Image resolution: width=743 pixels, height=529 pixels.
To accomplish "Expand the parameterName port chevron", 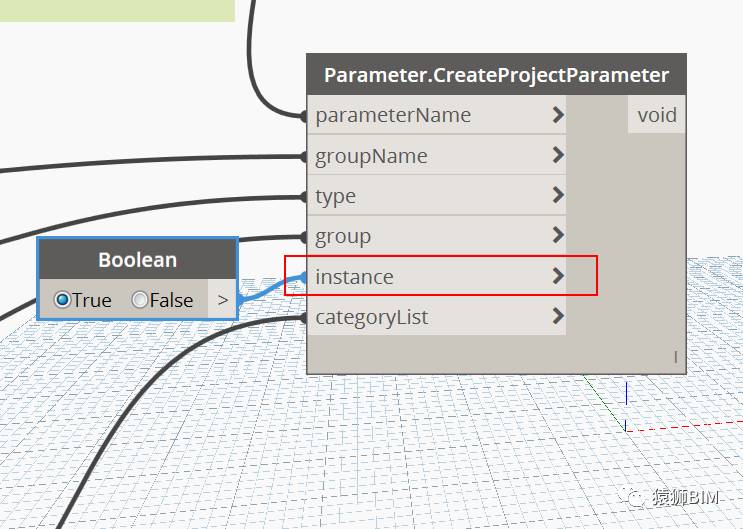I will click(558, 115).
